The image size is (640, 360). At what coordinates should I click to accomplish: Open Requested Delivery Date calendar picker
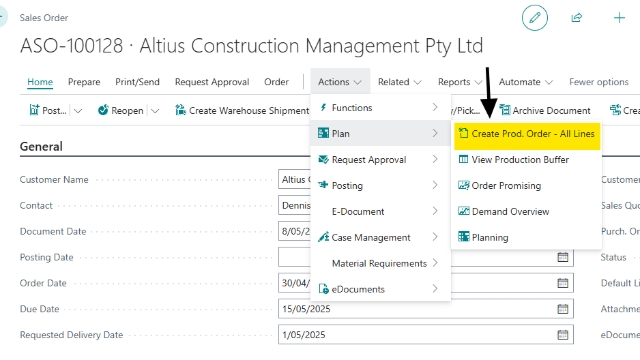tap(563, 335)
